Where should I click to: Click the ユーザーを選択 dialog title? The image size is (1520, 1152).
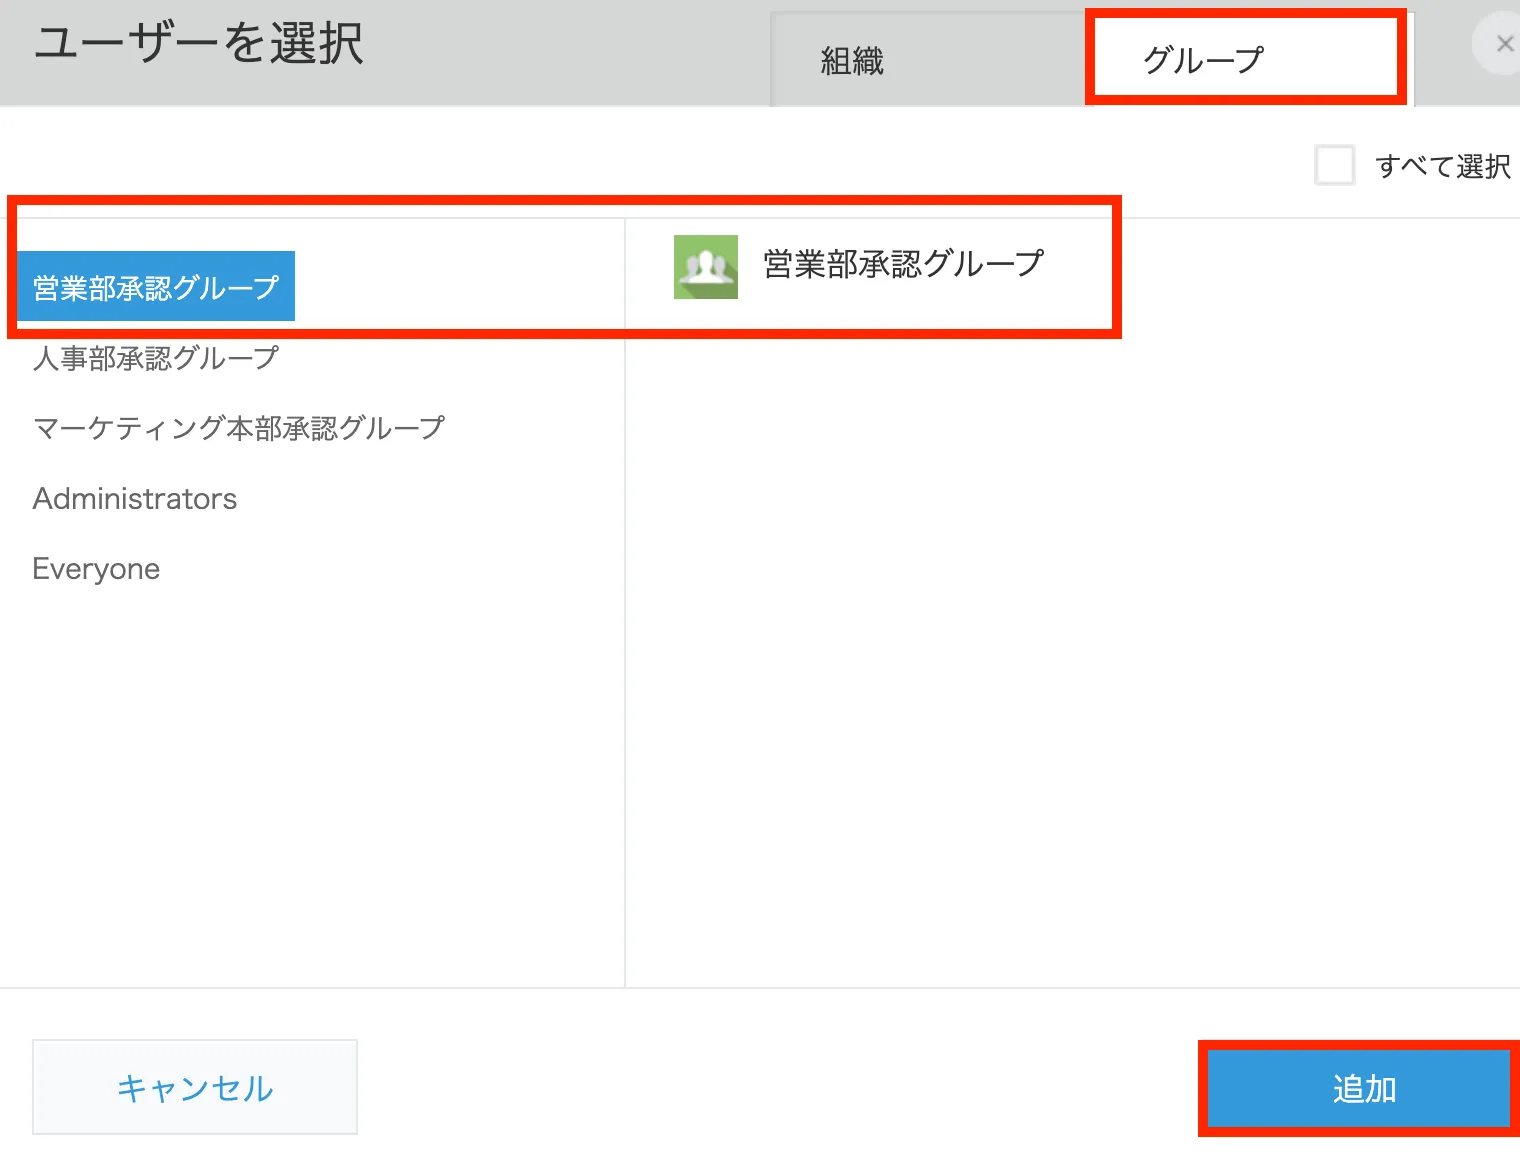[199, 44]
